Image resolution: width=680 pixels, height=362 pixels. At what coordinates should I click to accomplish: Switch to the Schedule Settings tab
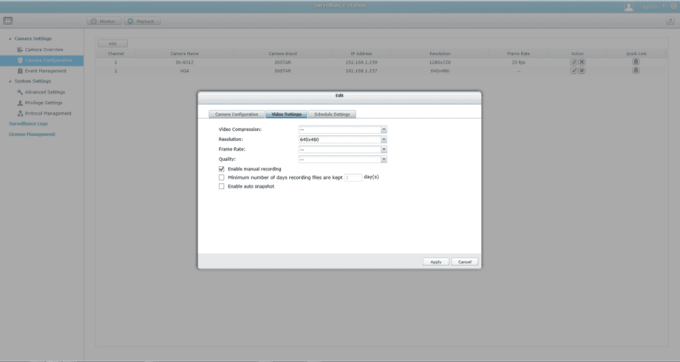click(x=332, y=114)
